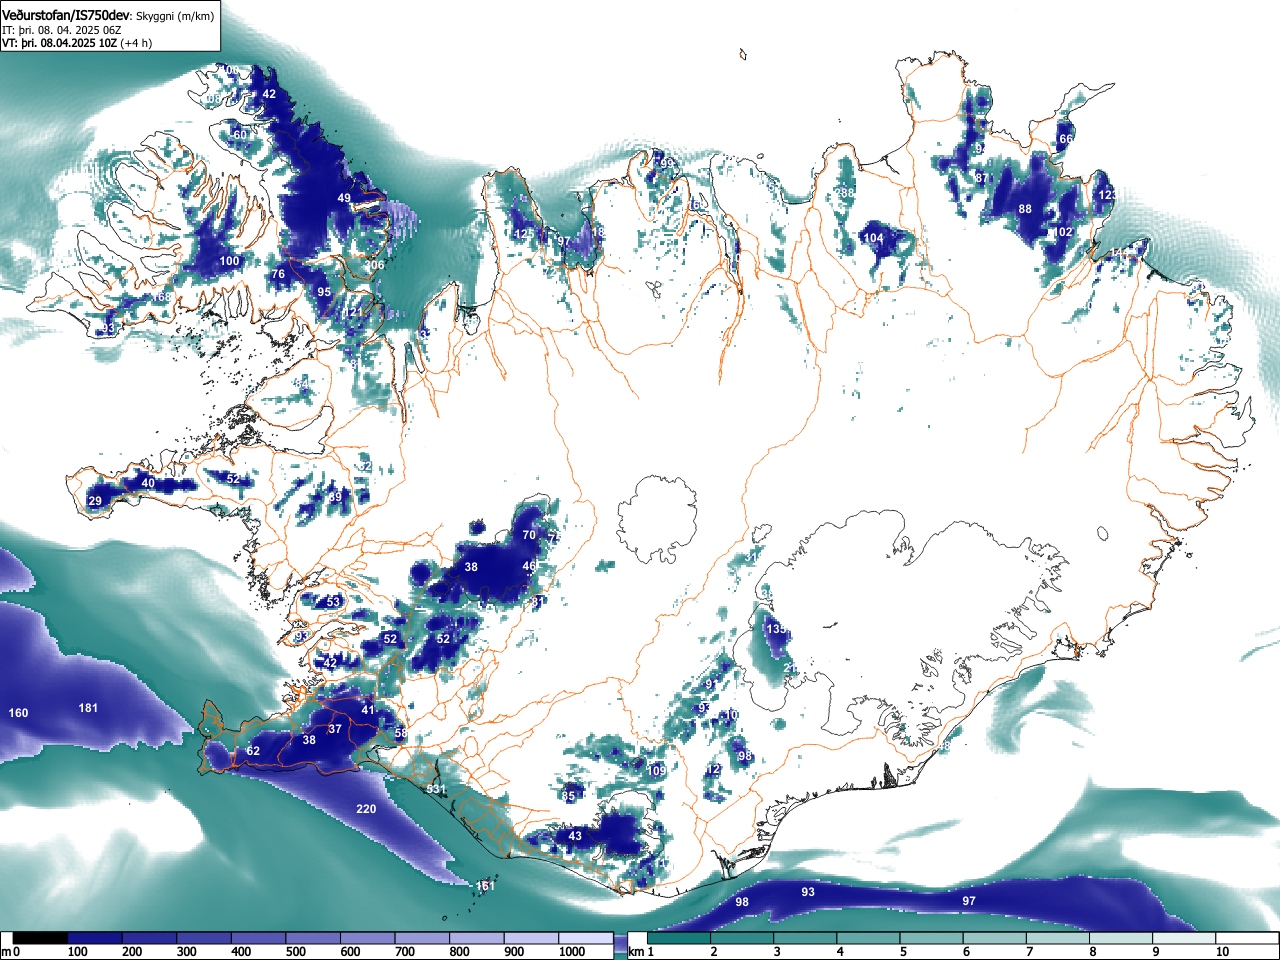Screen dimensions: 1280x960
Task: Click the '288' value in north Iceland
Action: [x=846, y=193]
